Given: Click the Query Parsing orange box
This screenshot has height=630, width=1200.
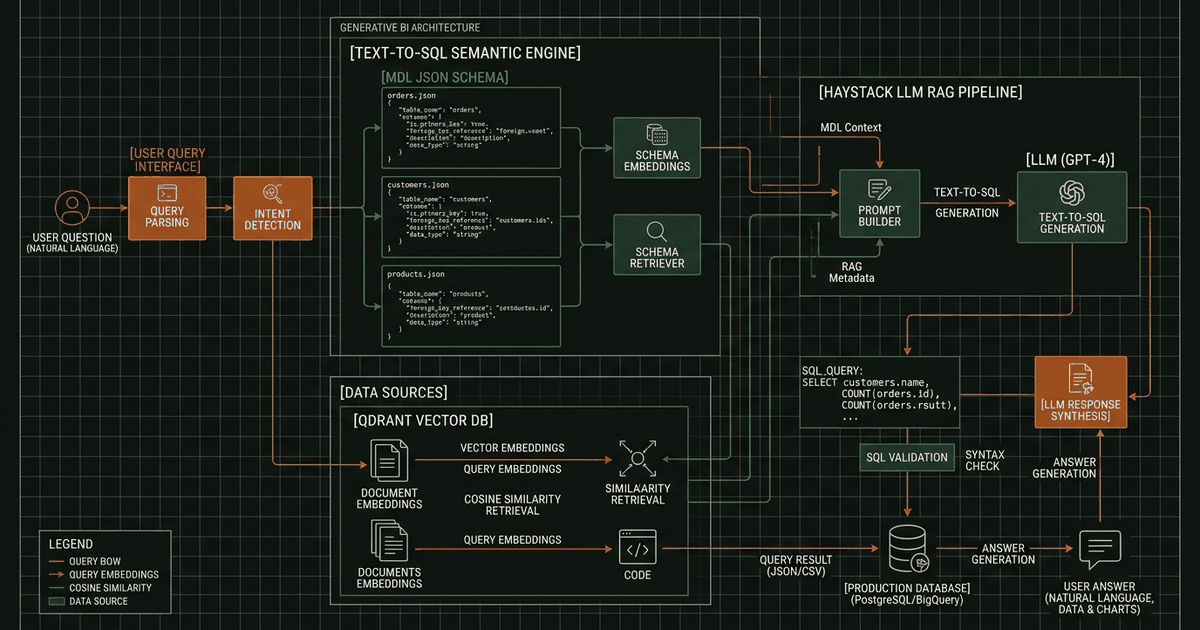Looking at the screenshot, I should pyautogui.click(x=167, y=207).
